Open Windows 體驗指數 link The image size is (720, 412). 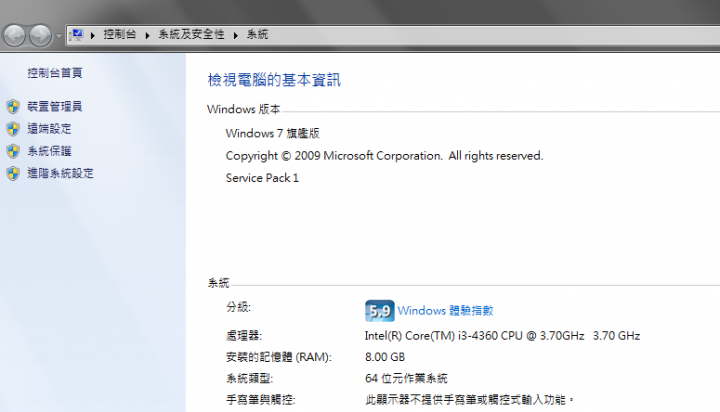pyautogui.click(x=445, y=310)
